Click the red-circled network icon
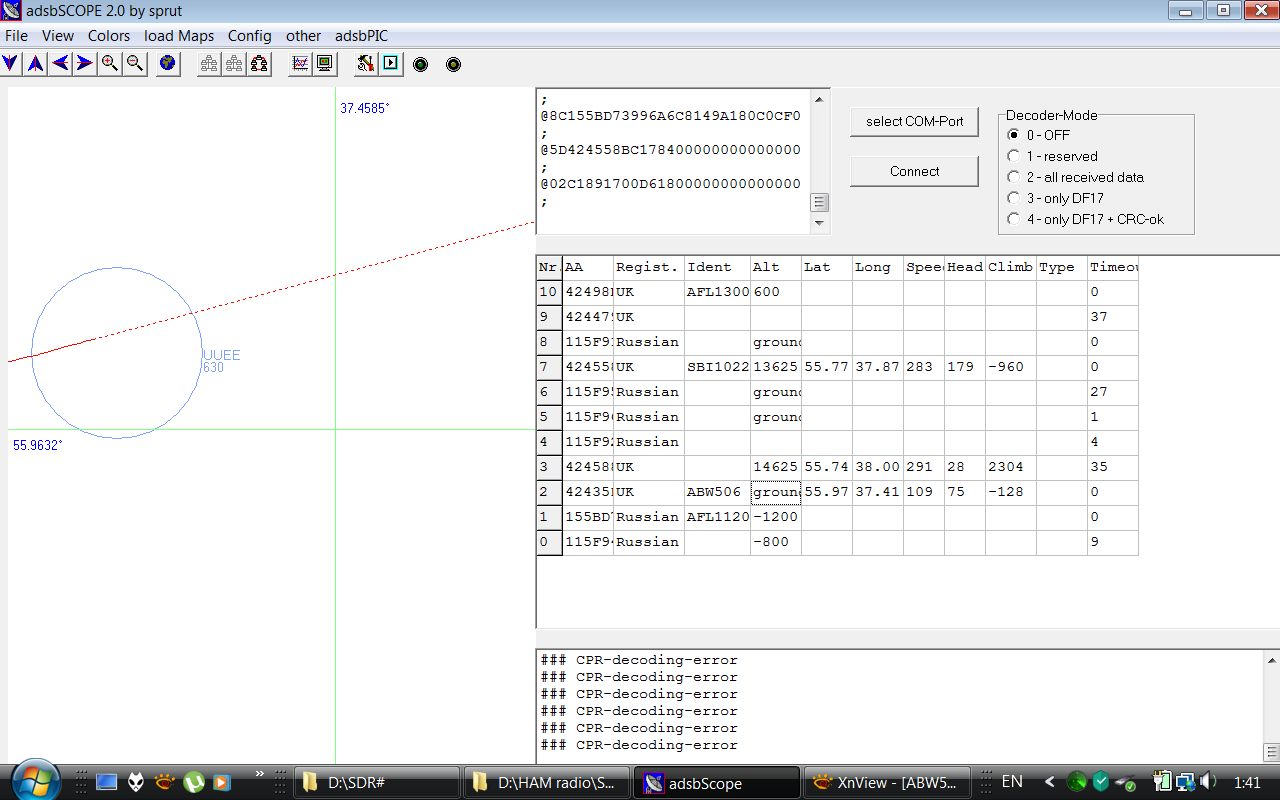The height and width of the screenshot is (800, 1280). click(259, 64)
